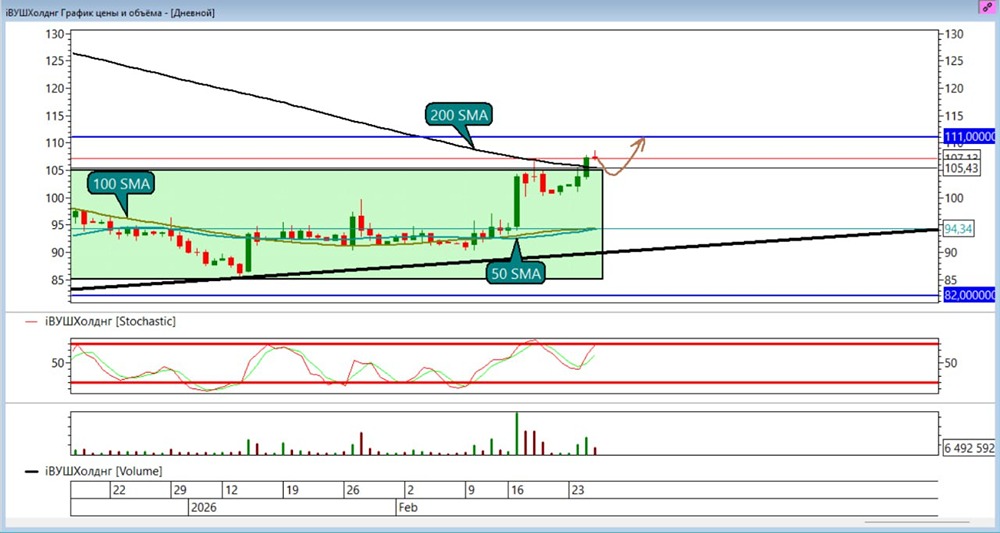Viewport: 1000px width, 533px height.
Task: Click the 105,43 price level label
Action: [x=962, y=168]
